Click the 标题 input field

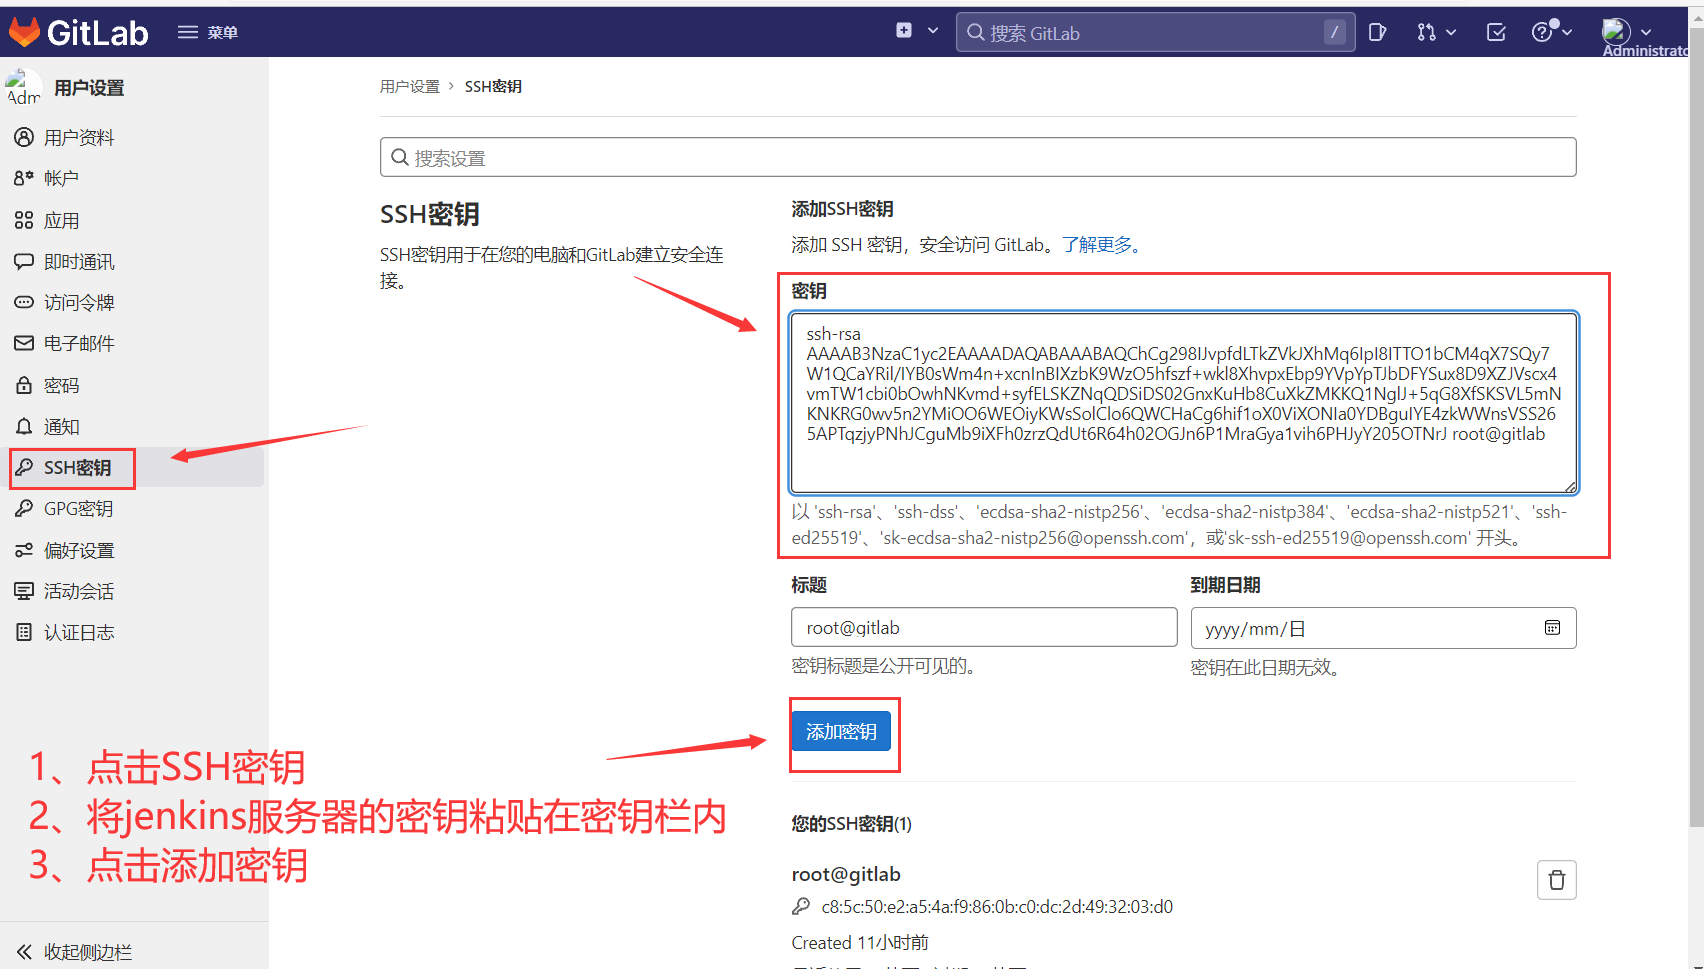click(984, 628)
